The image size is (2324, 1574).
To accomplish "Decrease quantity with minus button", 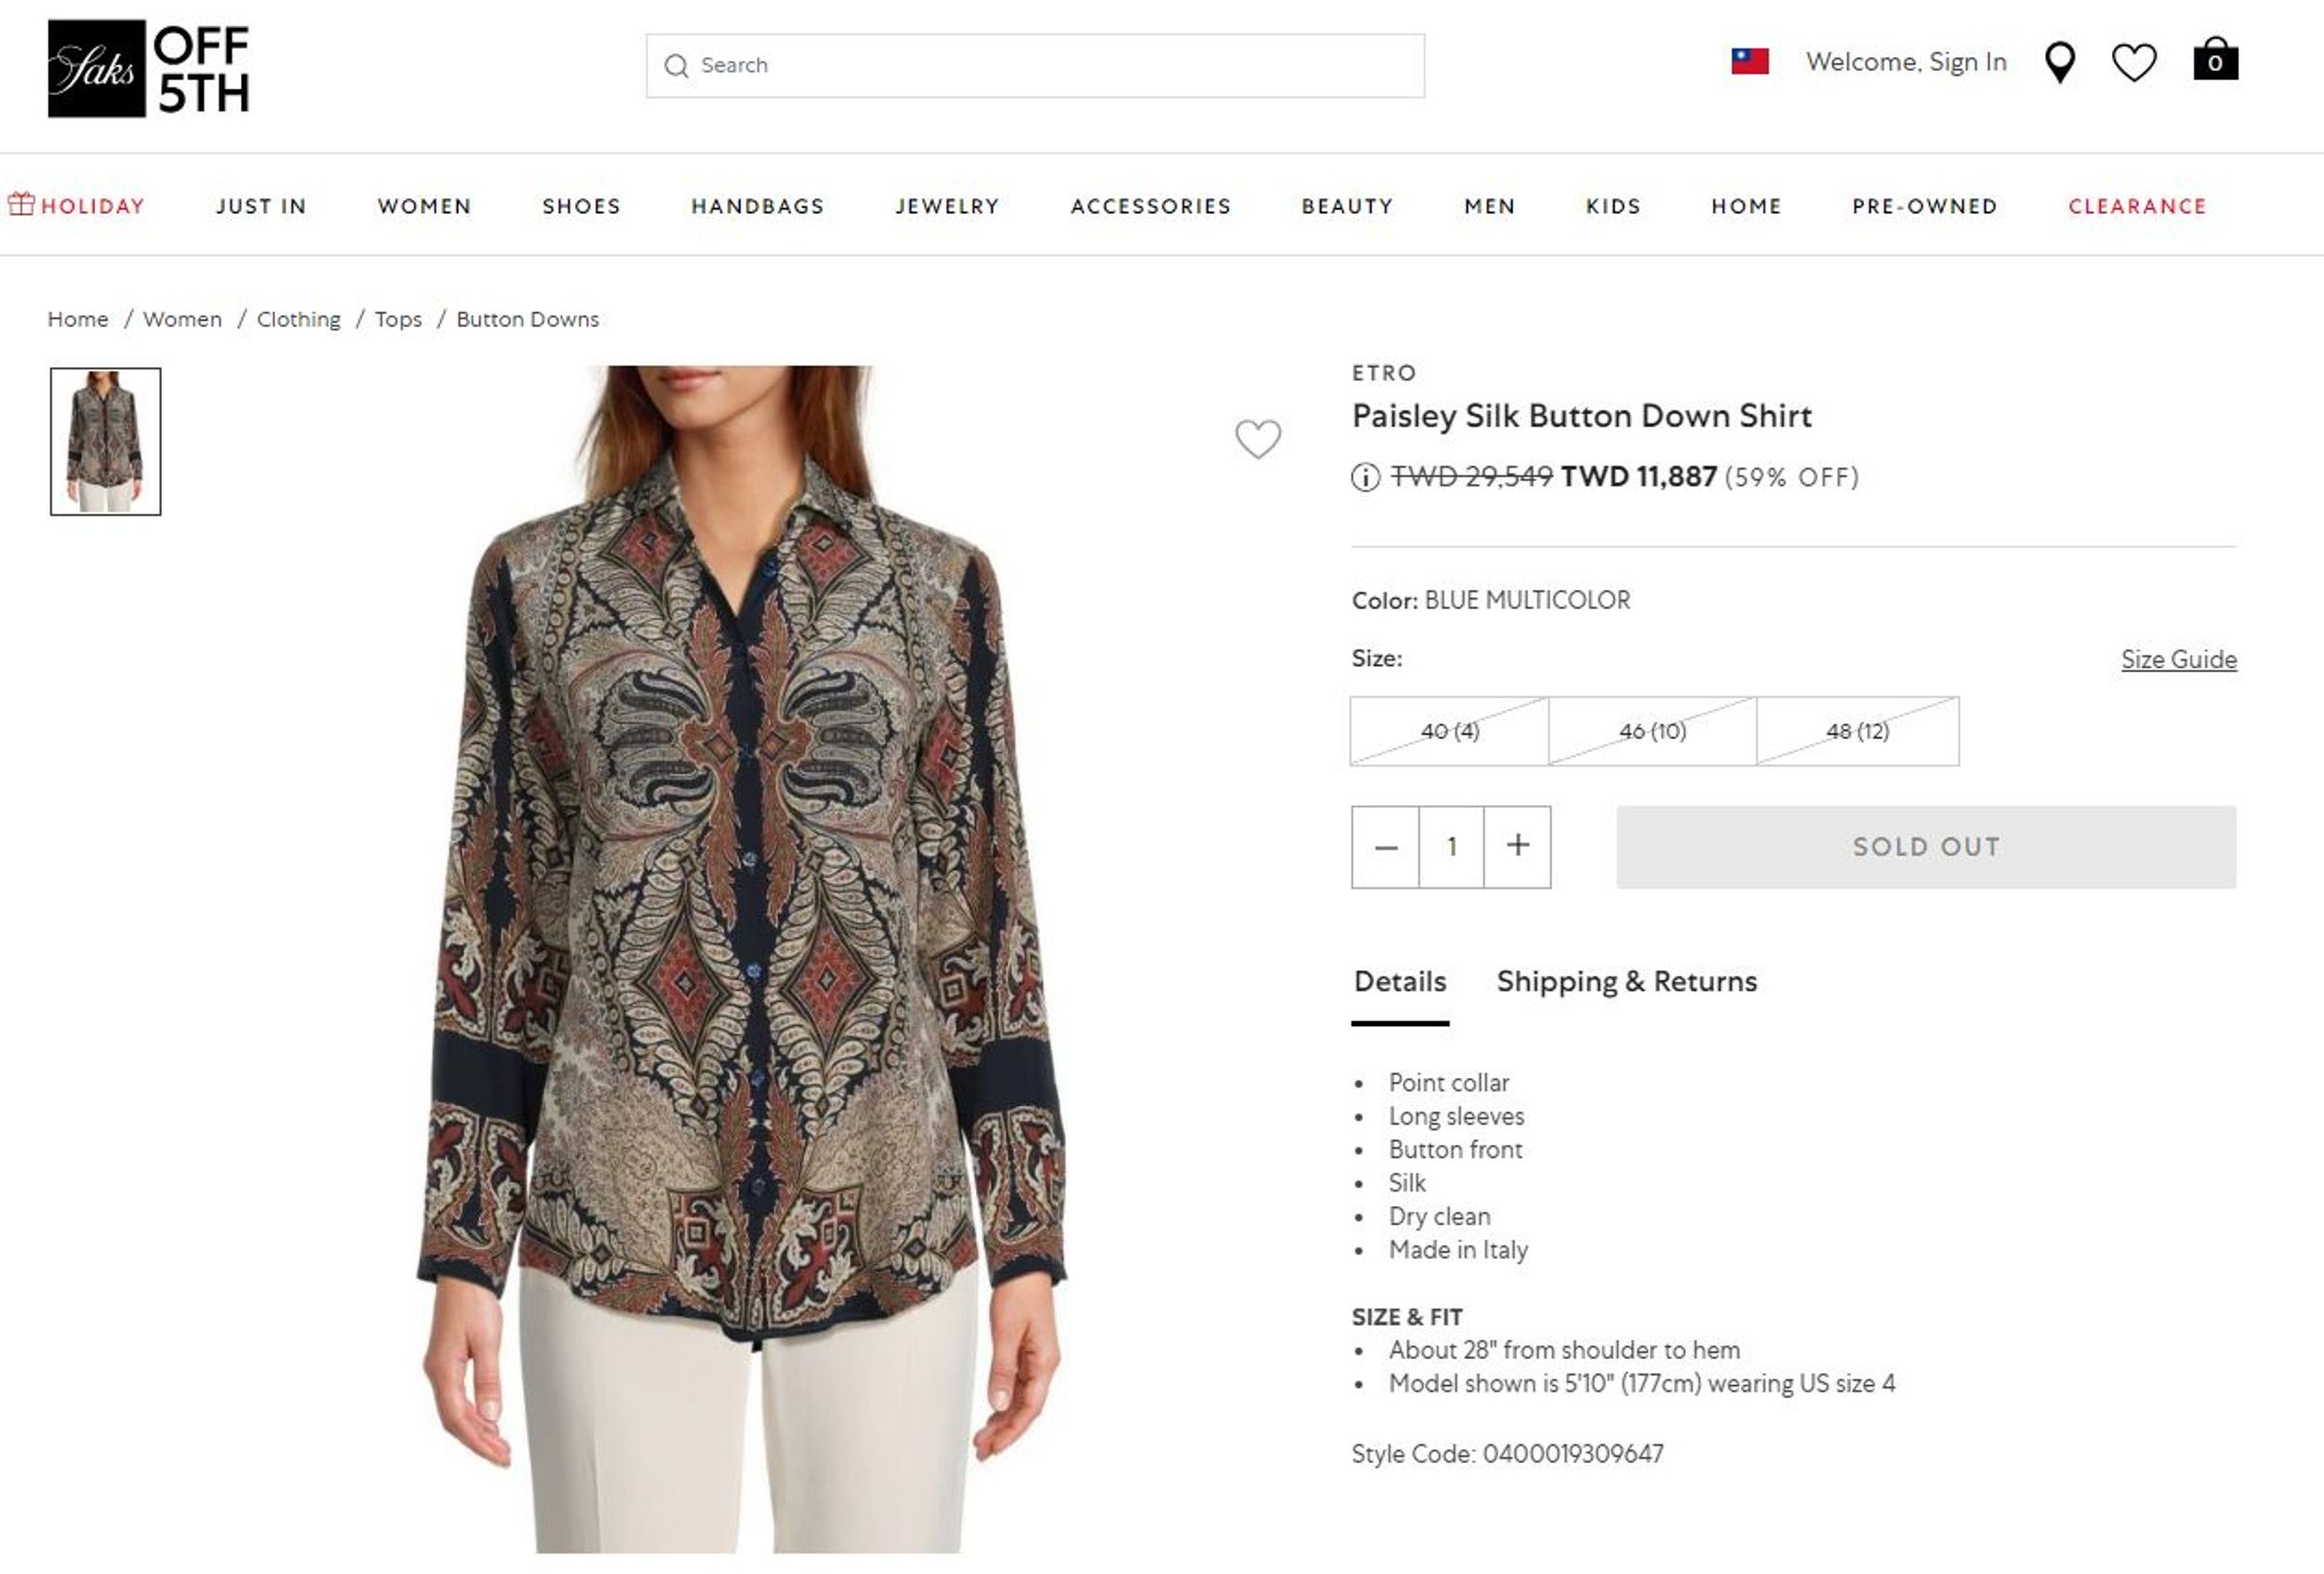I will (x=1385, y=847).
